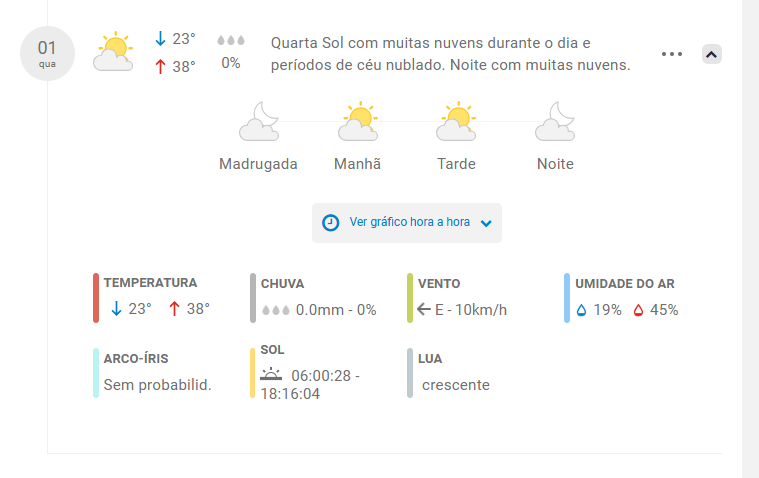The height and width of the screenshot is (478, 759).
Task: Collapse the day 01 forecast with the chevron
Action: (712, 54)
